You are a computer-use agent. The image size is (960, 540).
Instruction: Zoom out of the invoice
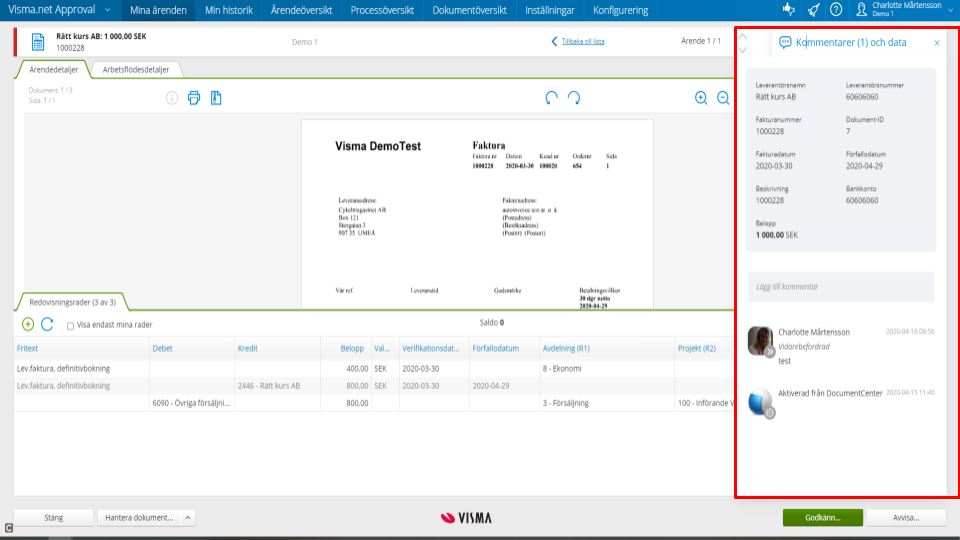coord(723,98)
